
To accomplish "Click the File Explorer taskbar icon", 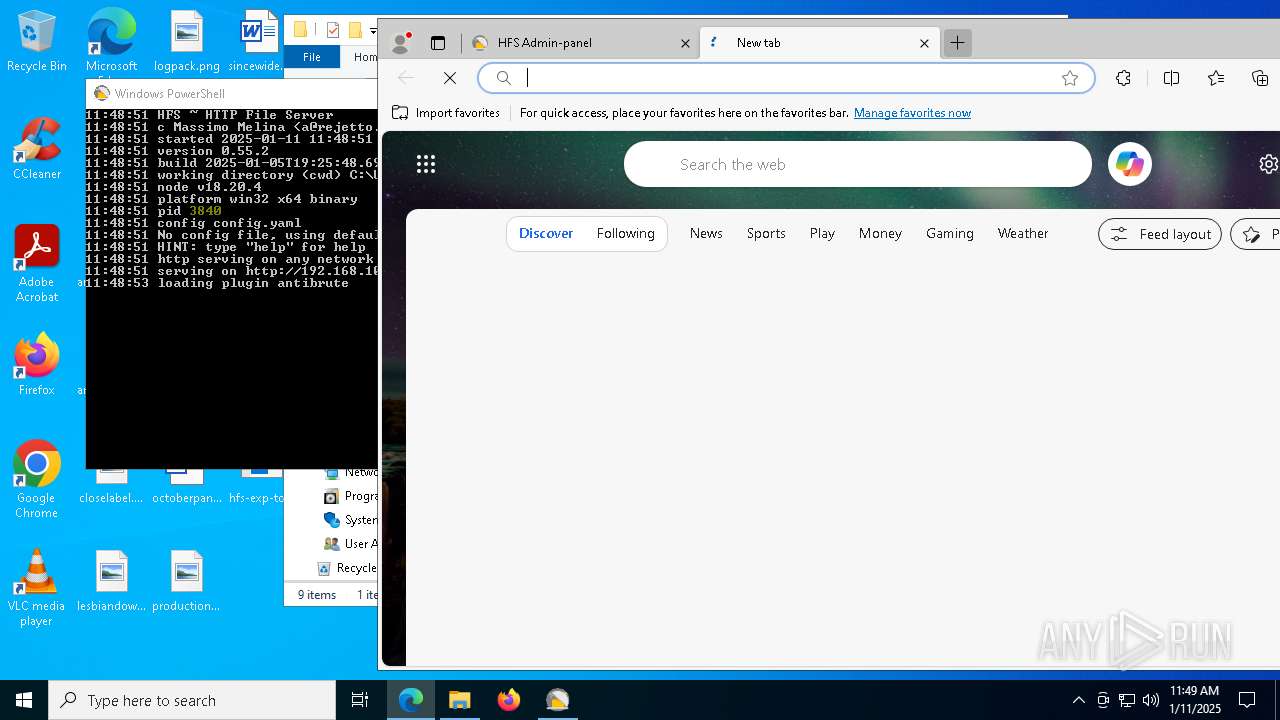I will (x=460, y=700).
